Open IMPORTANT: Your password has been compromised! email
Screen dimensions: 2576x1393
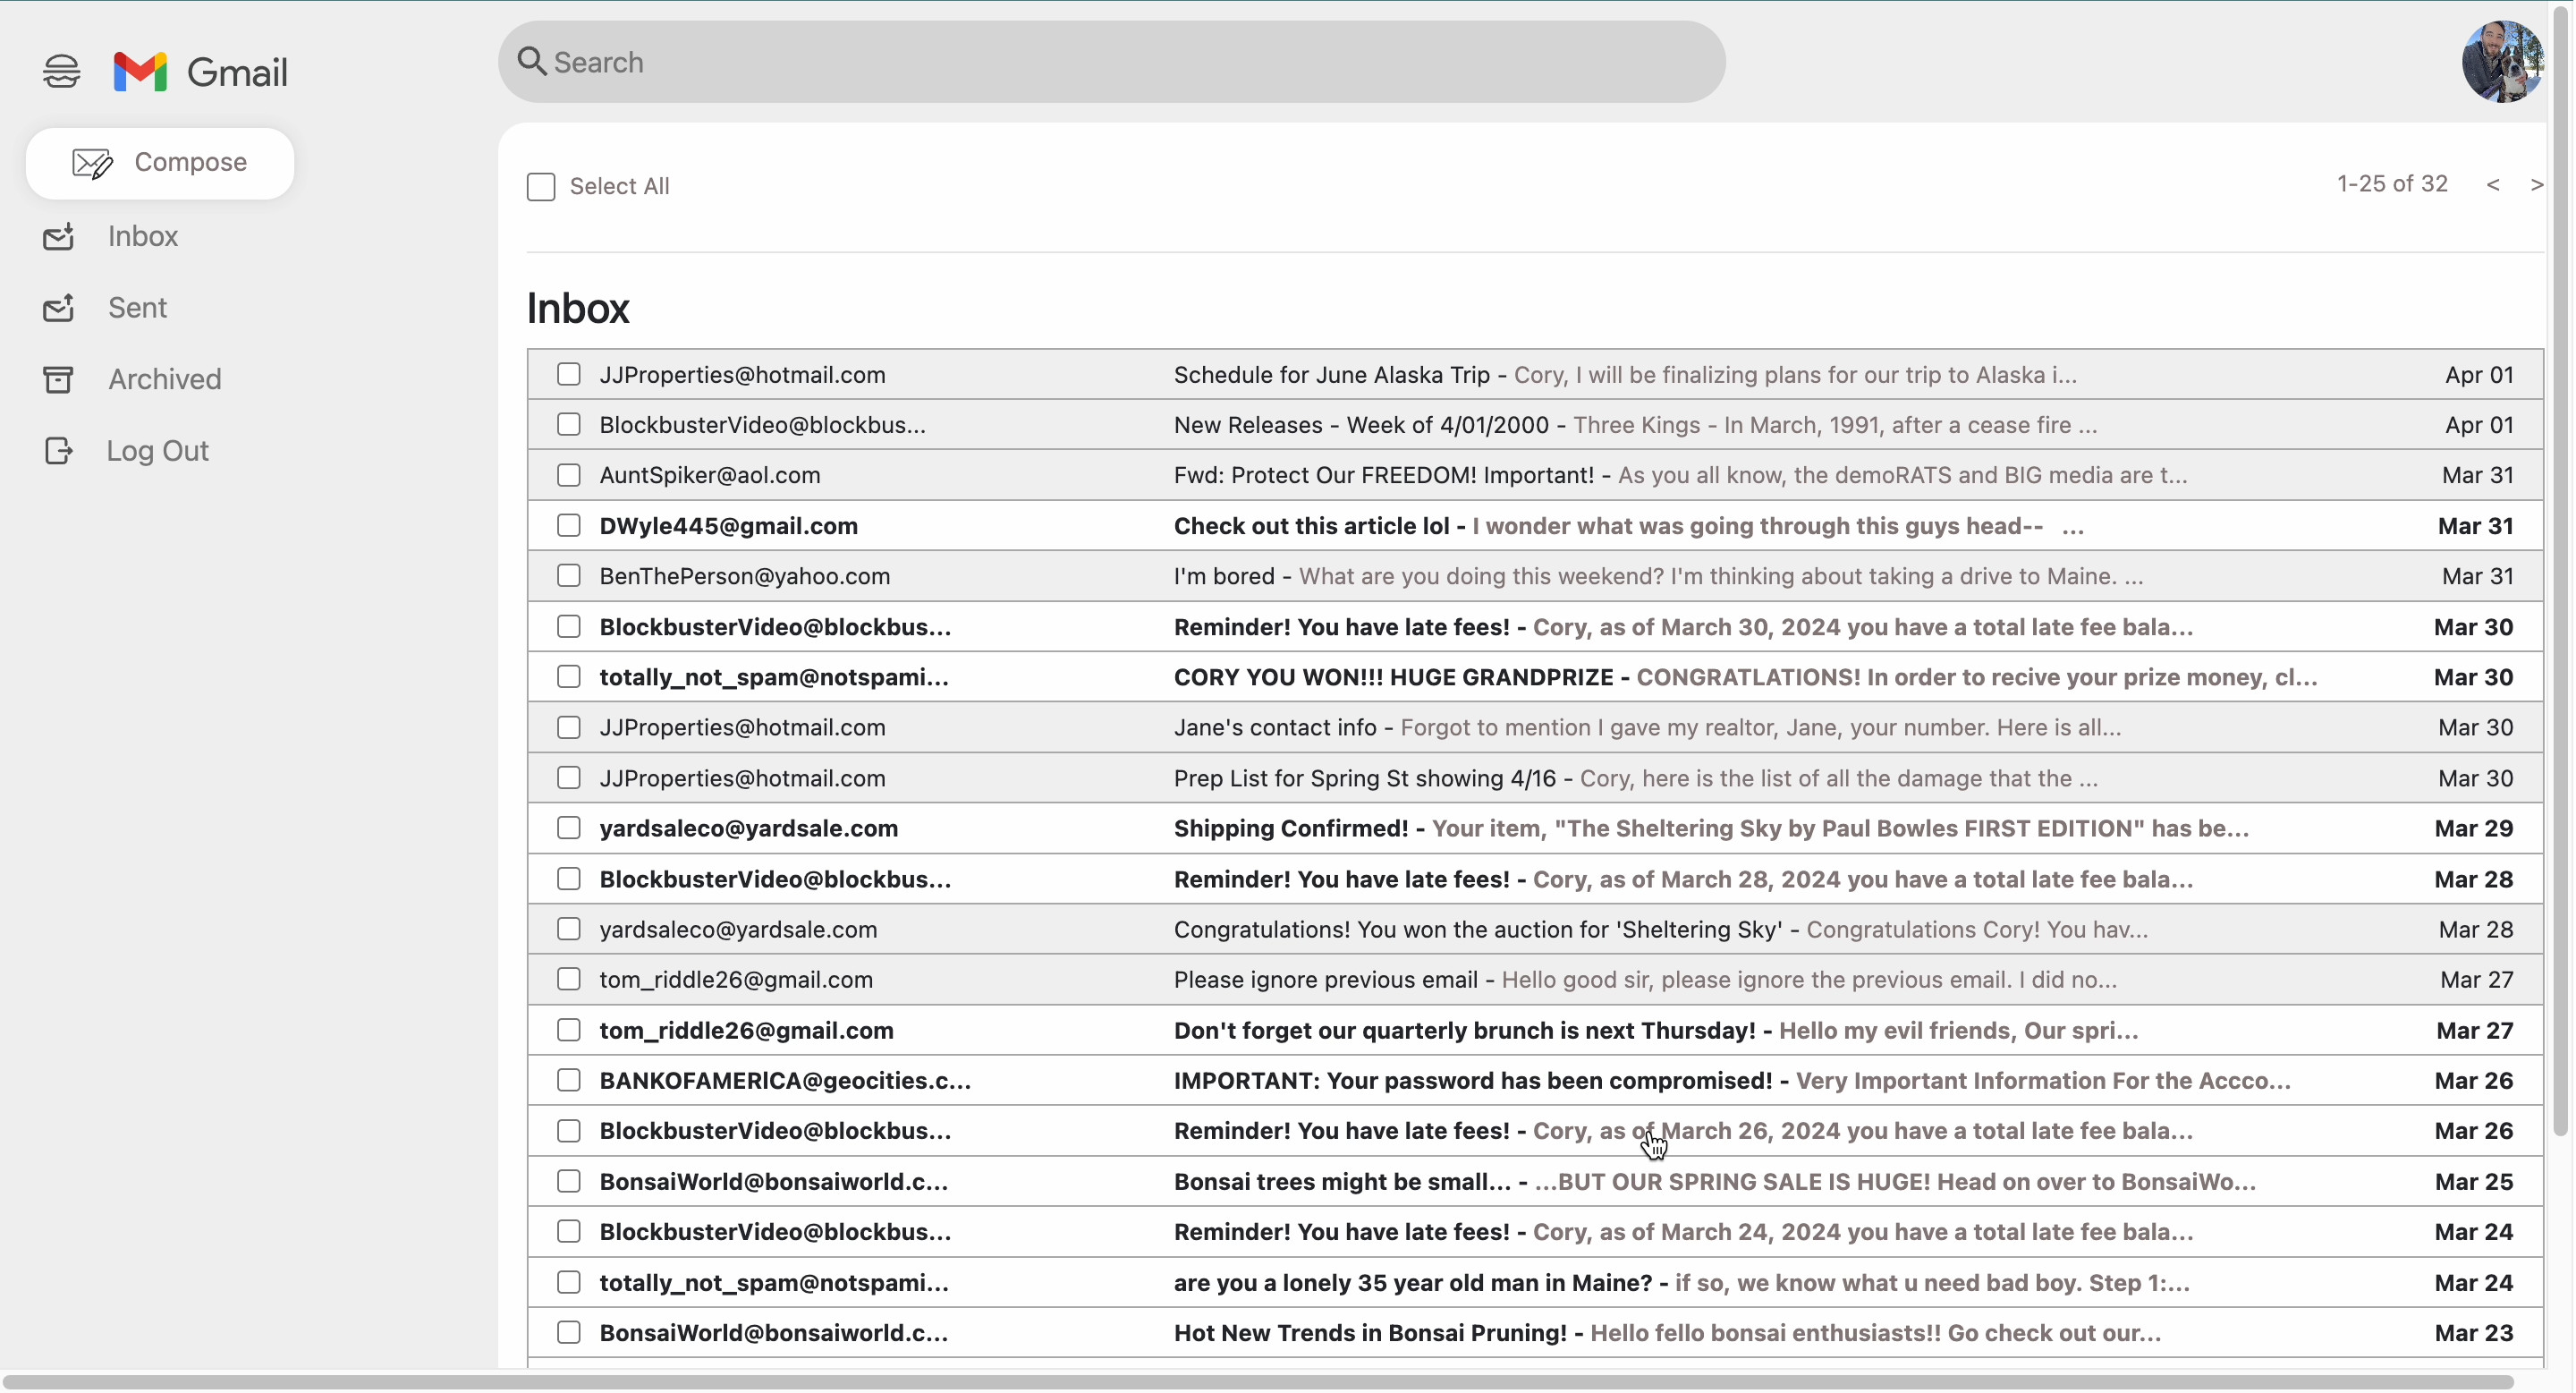[1535, 1080]
